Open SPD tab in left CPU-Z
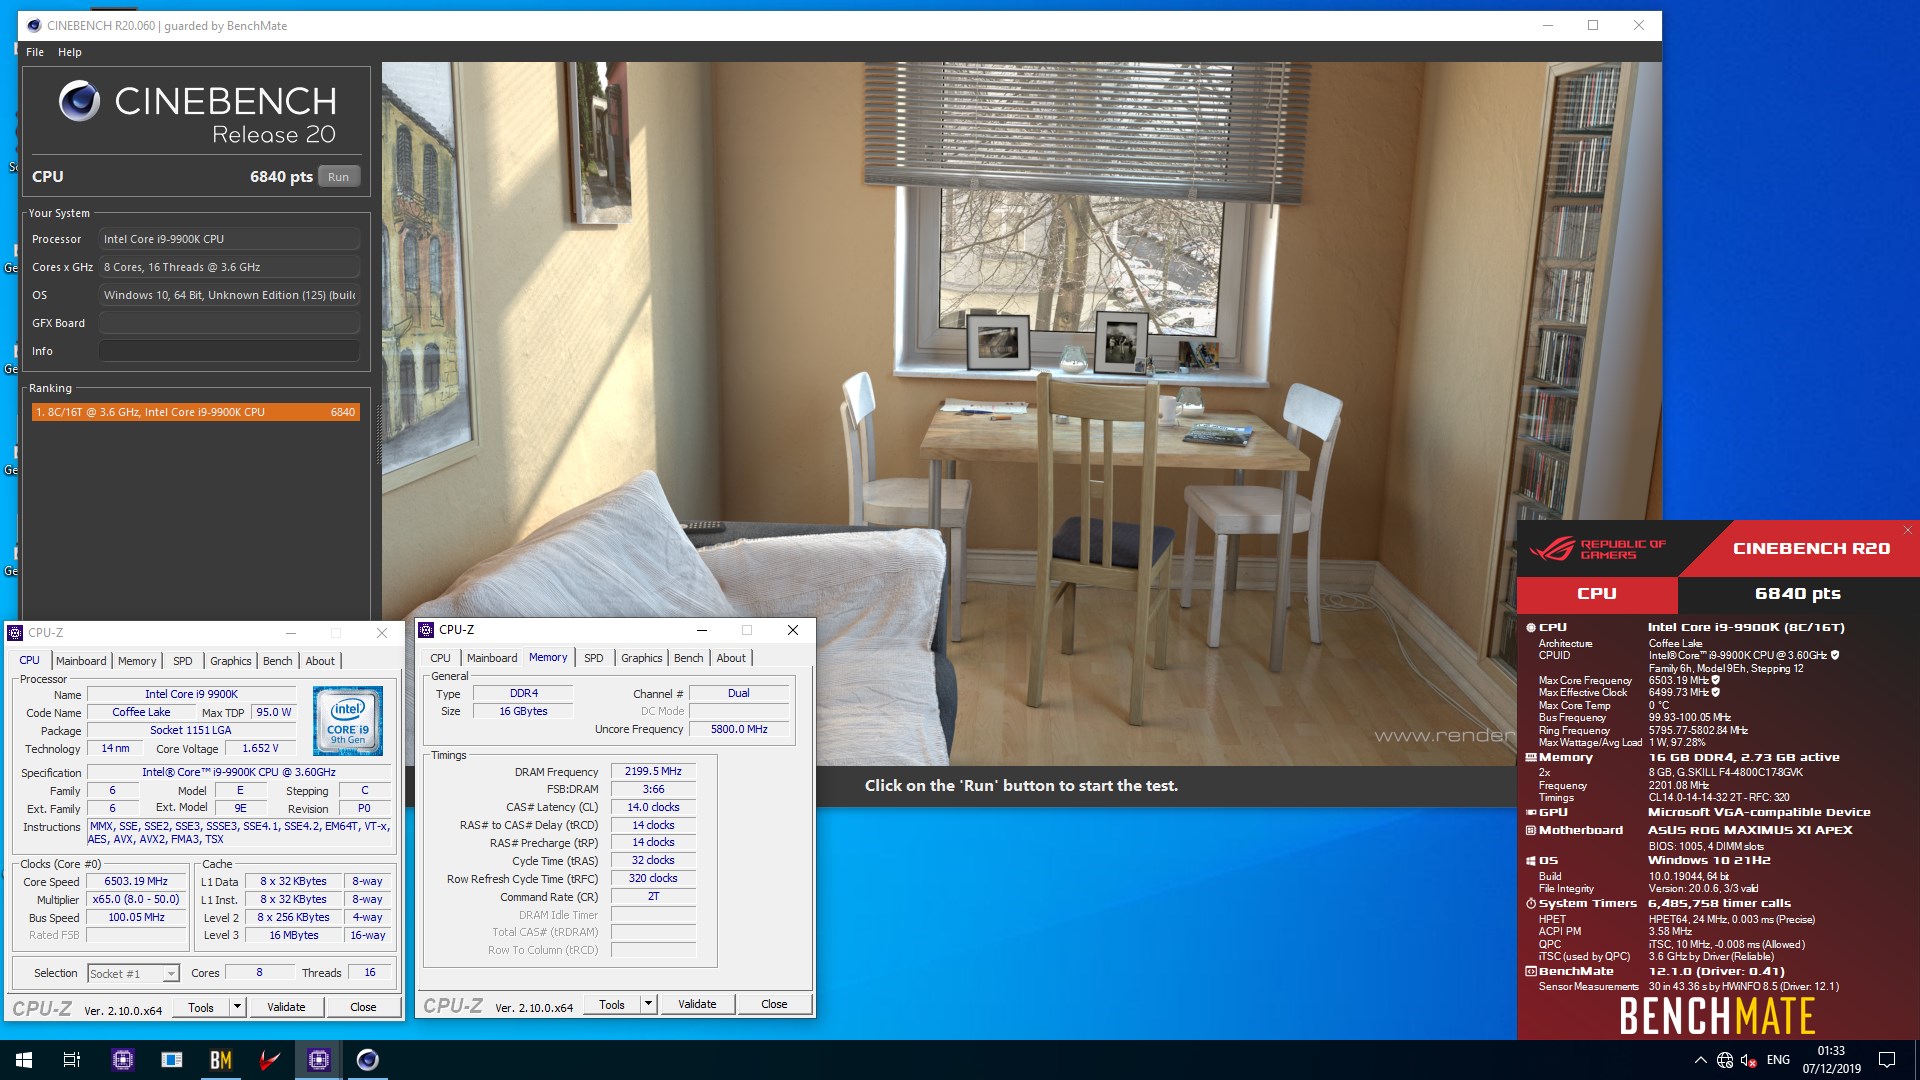 (x=182, y=661)
